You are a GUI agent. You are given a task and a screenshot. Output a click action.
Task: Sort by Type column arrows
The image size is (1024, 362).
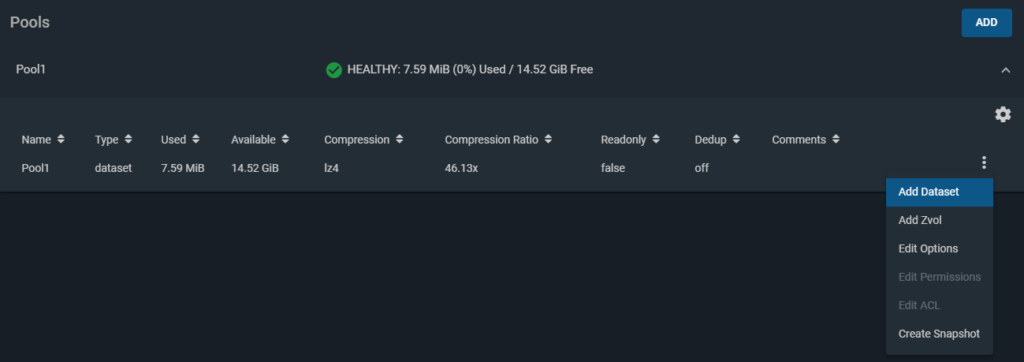point(128,139)
